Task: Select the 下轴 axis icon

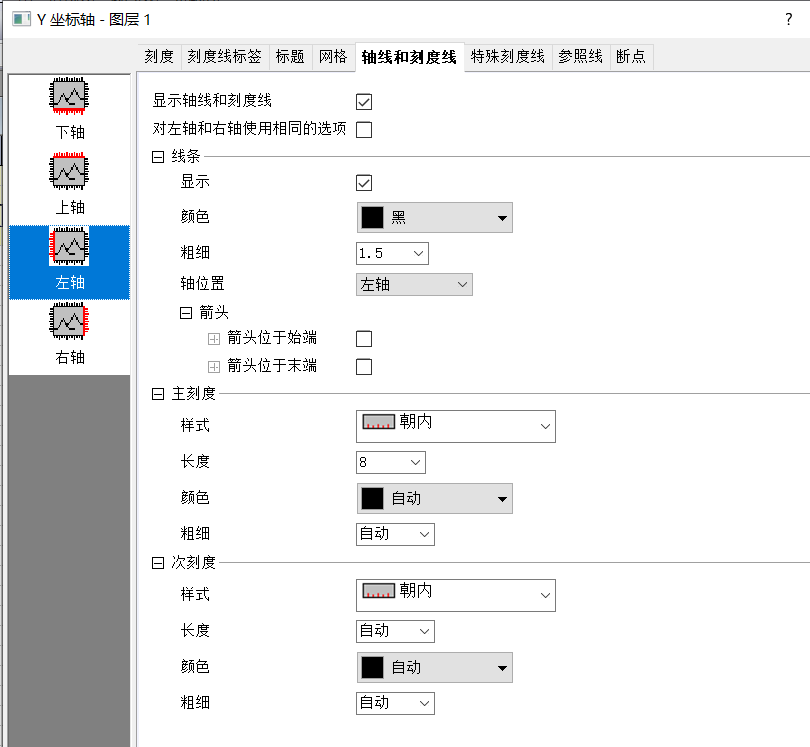Action: (x=67, y=97)
